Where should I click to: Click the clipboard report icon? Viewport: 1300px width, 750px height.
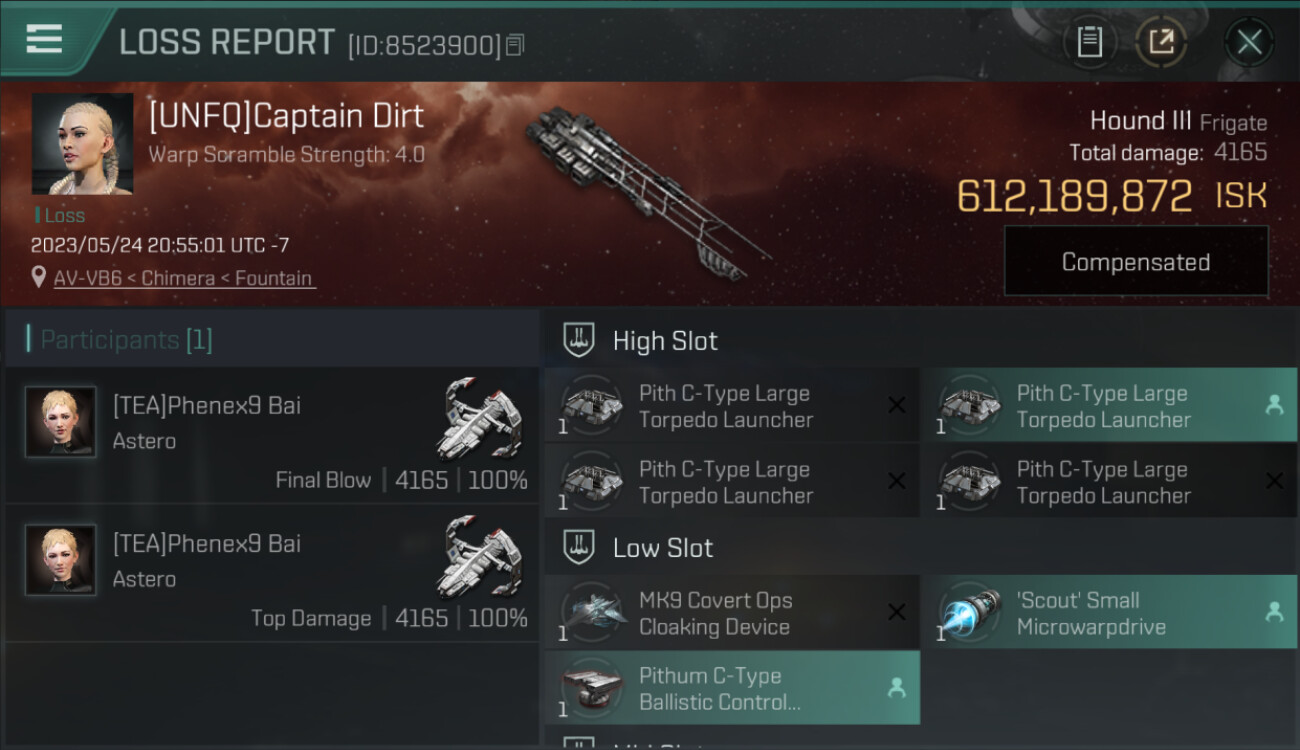[1090, 42]
